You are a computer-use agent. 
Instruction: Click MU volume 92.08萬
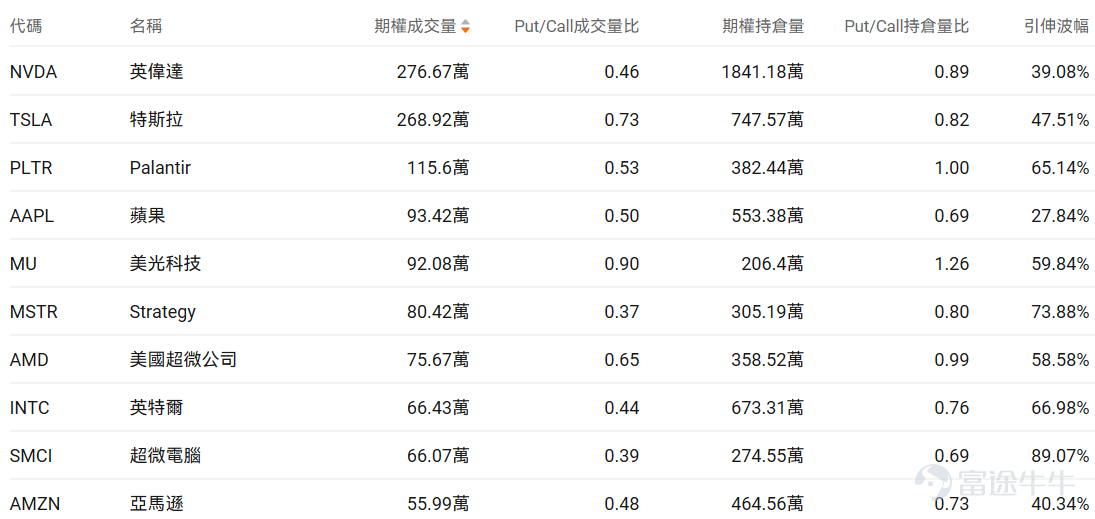pos(438,263)
